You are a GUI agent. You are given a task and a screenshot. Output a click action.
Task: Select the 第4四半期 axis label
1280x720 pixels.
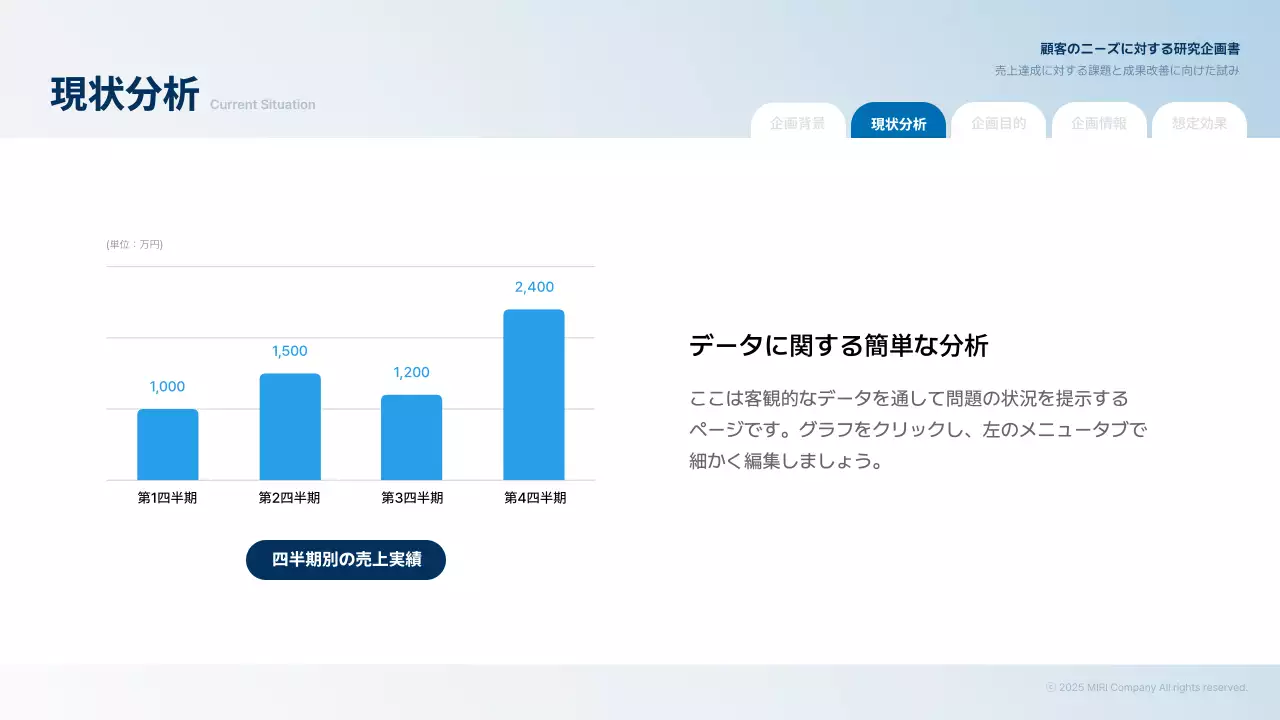point(535,497)
